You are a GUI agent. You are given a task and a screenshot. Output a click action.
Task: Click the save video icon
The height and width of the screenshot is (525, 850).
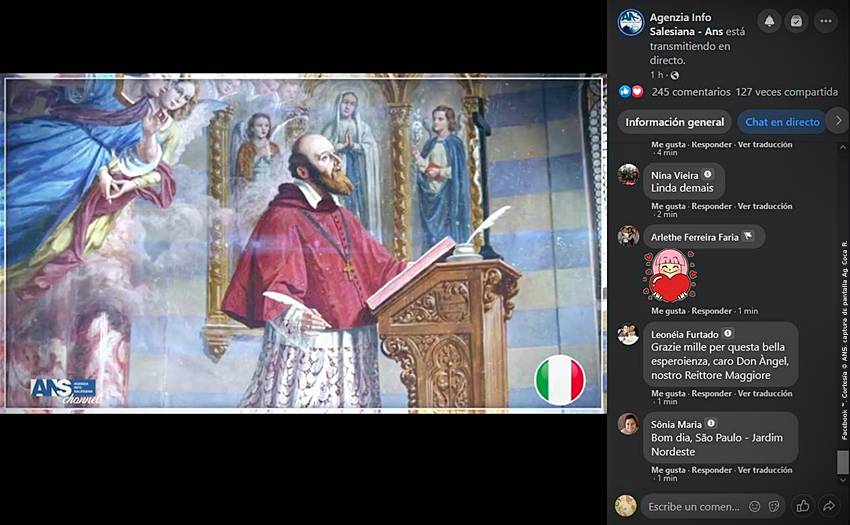point(796,21)
